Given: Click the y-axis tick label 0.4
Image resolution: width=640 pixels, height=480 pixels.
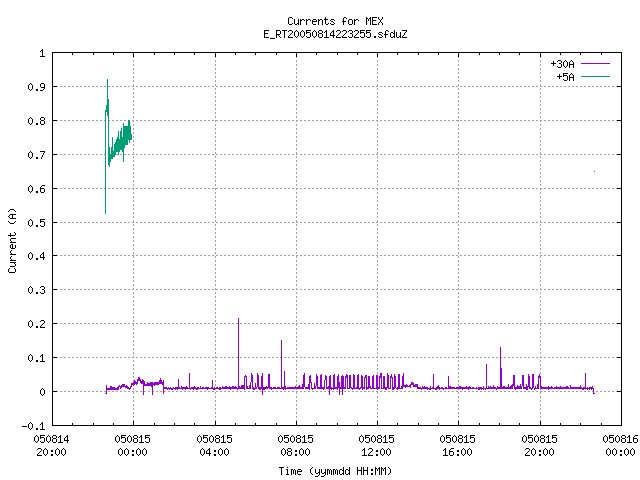Looking at the screenshot, I should 36,256.
